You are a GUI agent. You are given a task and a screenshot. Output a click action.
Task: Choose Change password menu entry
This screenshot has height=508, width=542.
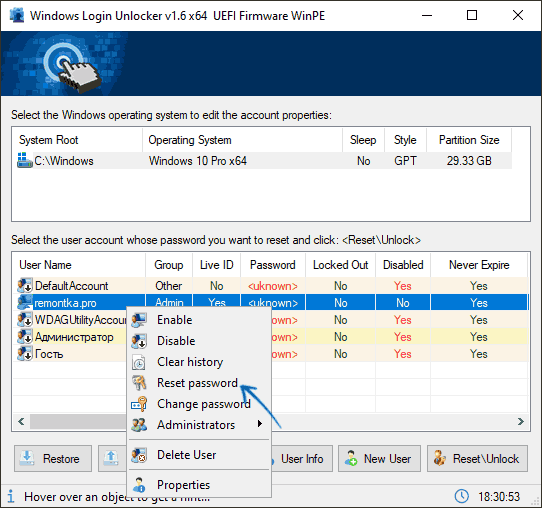[x=204, y=404]
